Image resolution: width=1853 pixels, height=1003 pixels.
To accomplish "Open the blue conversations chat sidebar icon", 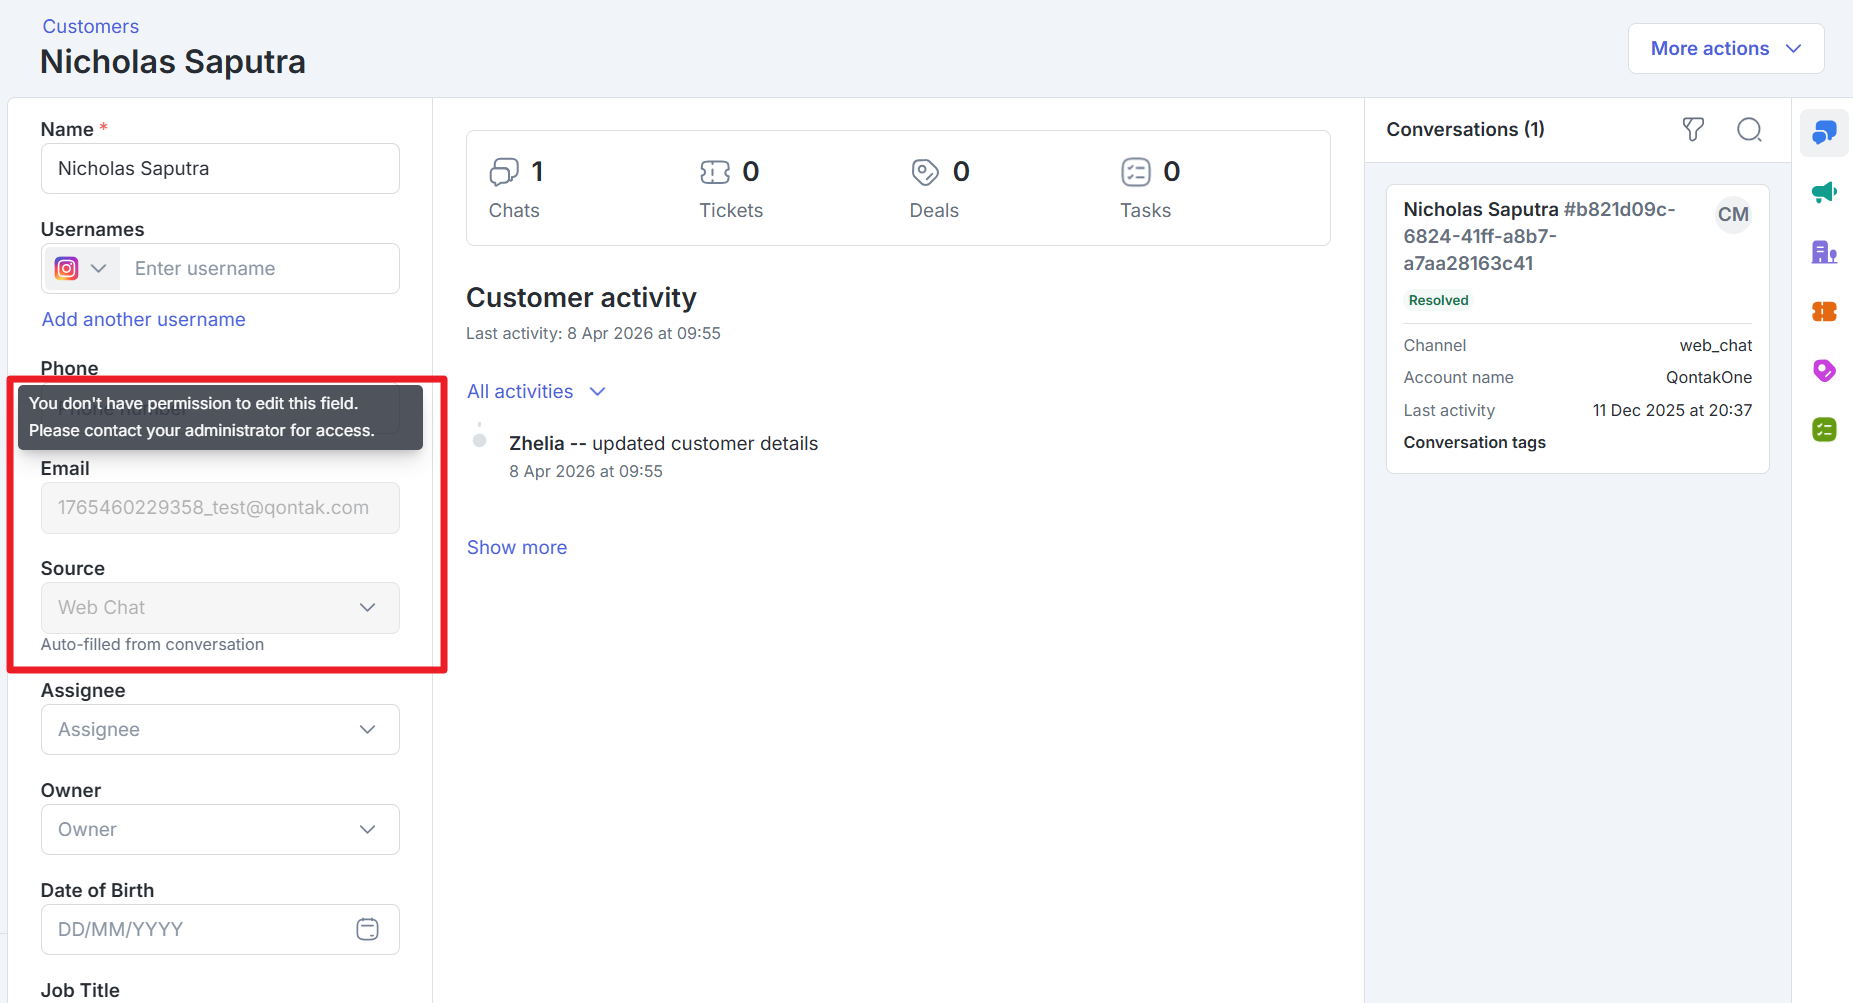I will click(x=1824, y=133).
